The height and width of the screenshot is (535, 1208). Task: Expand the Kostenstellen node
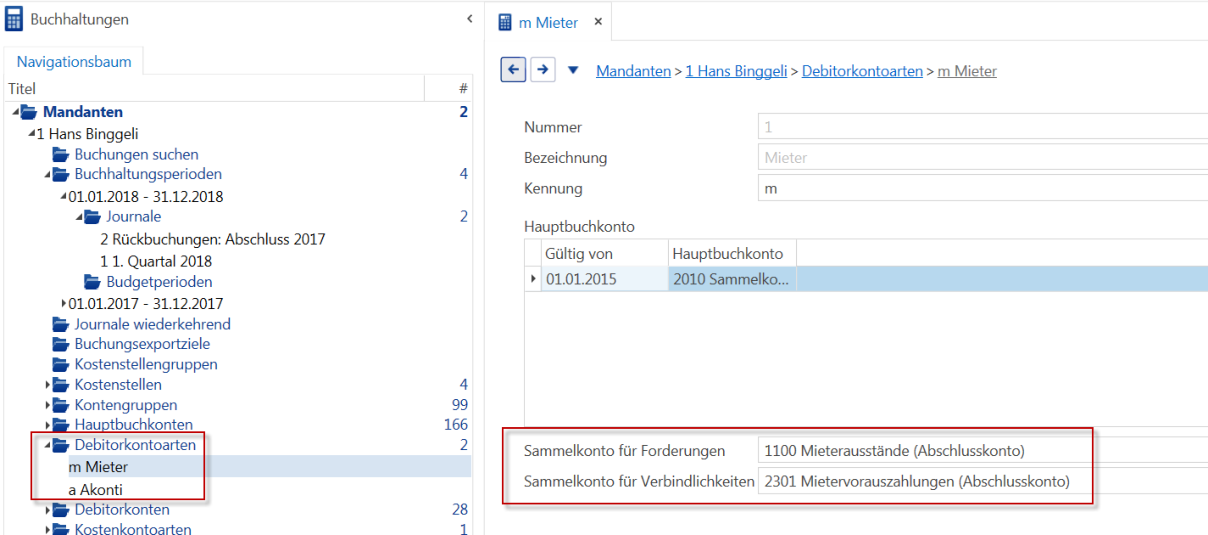tap(48, 385)
